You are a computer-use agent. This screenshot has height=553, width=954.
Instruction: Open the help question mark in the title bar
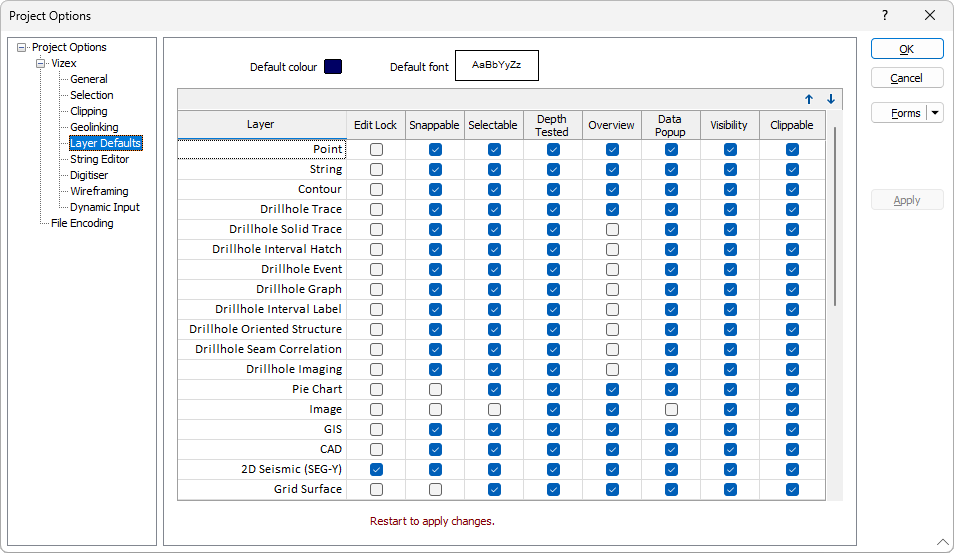[885, 15]
